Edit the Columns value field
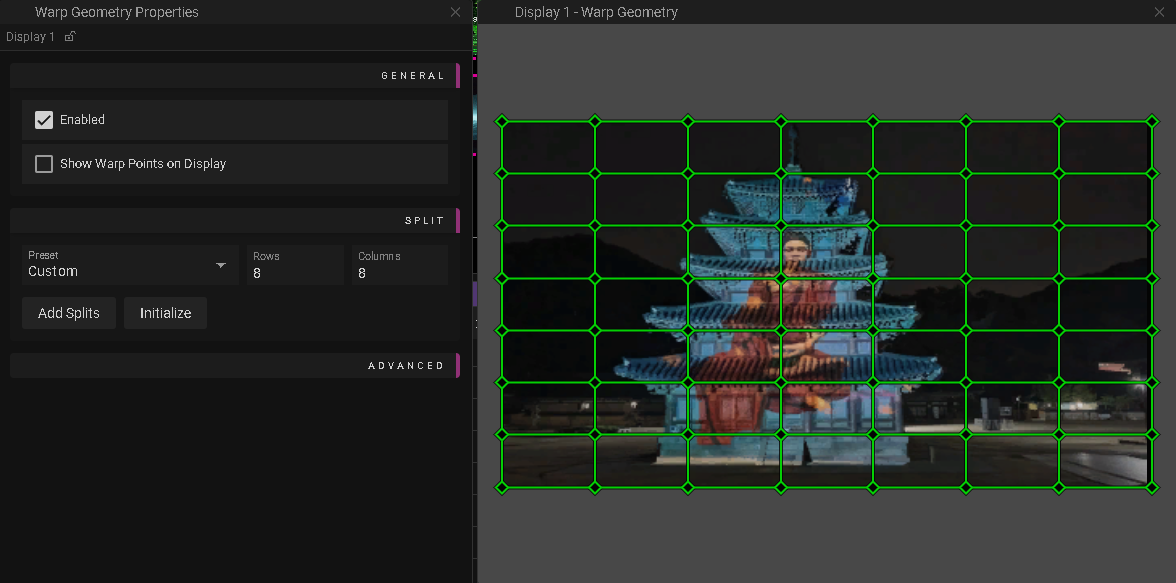 click(400, 265)
